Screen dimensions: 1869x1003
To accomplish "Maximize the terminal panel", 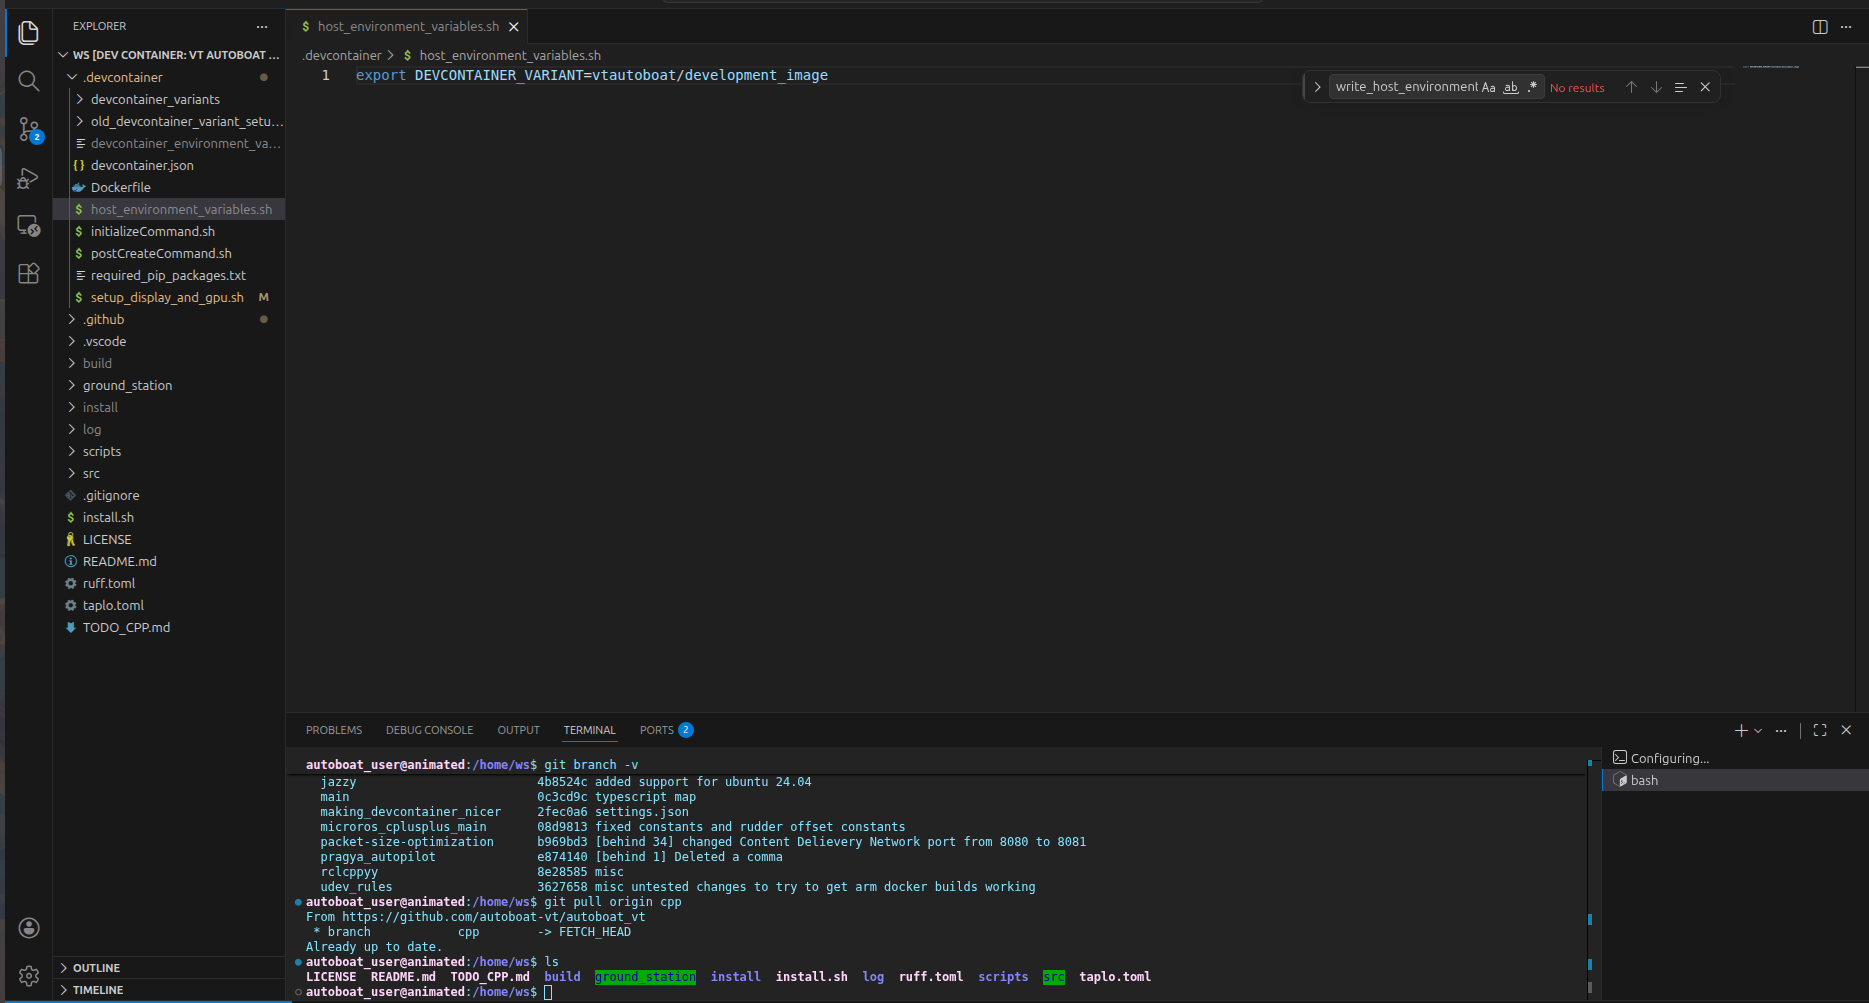I will pos(1819,730).
